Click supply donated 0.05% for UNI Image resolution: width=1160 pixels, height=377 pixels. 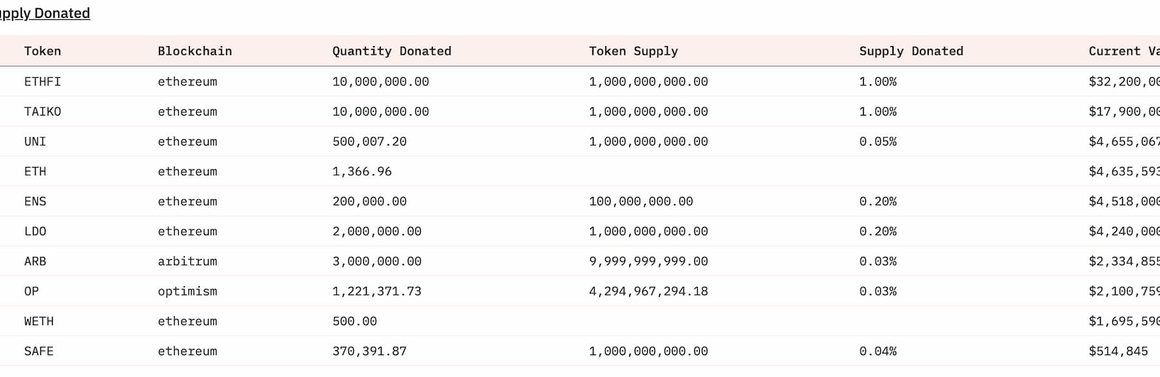[877, 141]
